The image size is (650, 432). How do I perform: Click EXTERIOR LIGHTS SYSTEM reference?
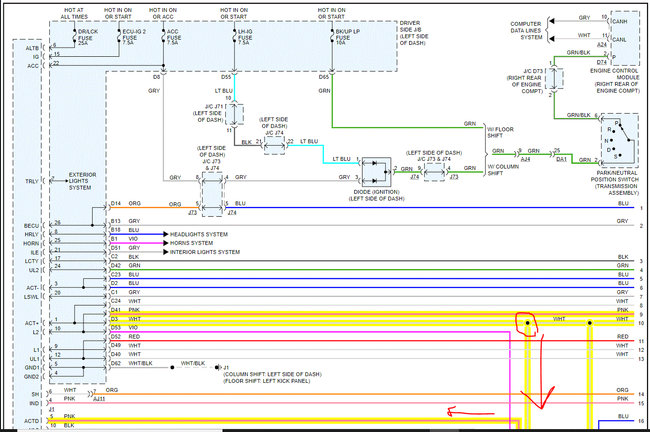[80, 181]
